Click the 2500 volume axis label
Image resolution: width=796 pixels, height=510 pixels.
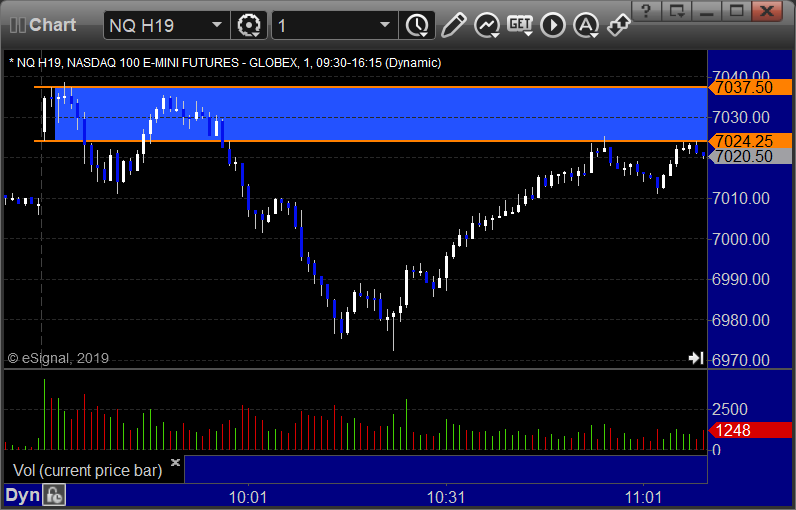(x=729, y=409)
